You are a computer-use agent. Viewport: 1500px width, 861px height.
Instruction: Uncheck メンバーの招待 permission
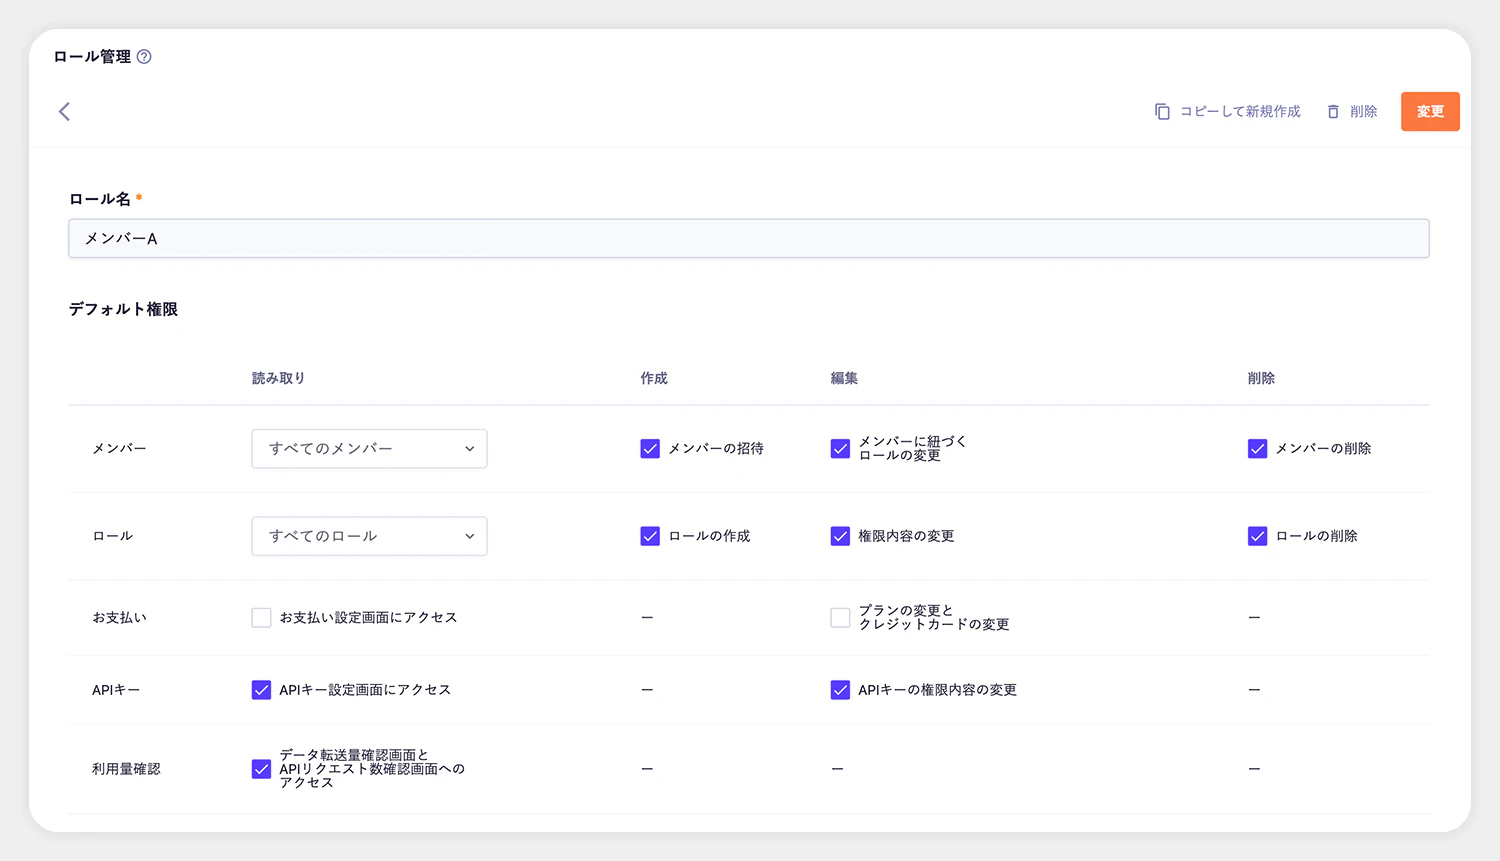pyautogui.click(x=650, y=448)
